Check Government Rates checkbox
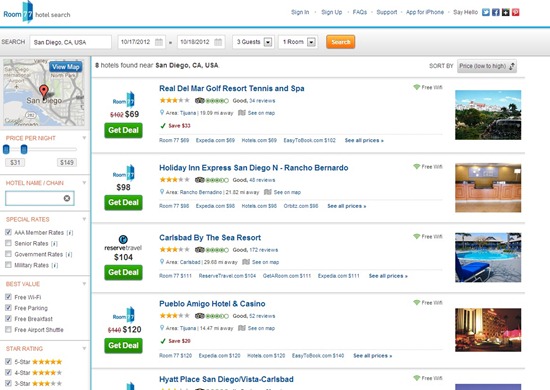This screenshot has width=550, height=390. [8, 254]
